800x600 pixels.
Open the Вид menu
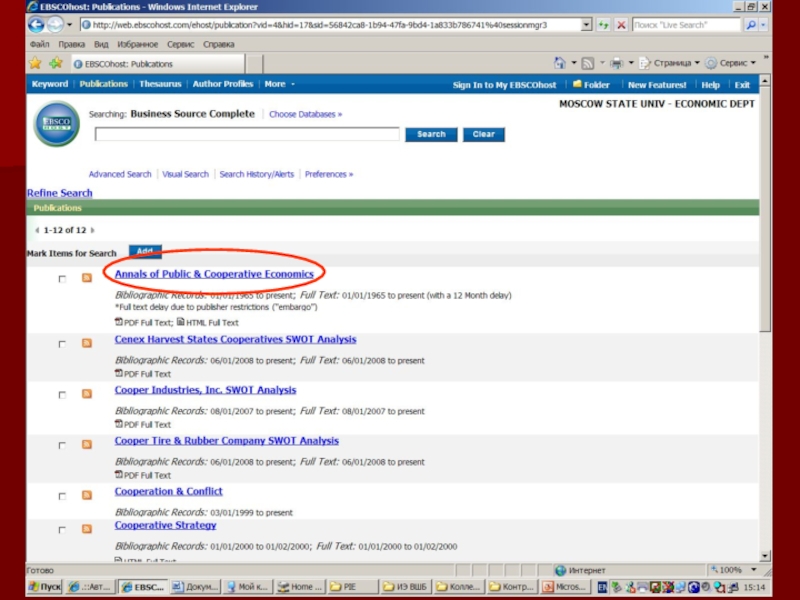(101, 44)
